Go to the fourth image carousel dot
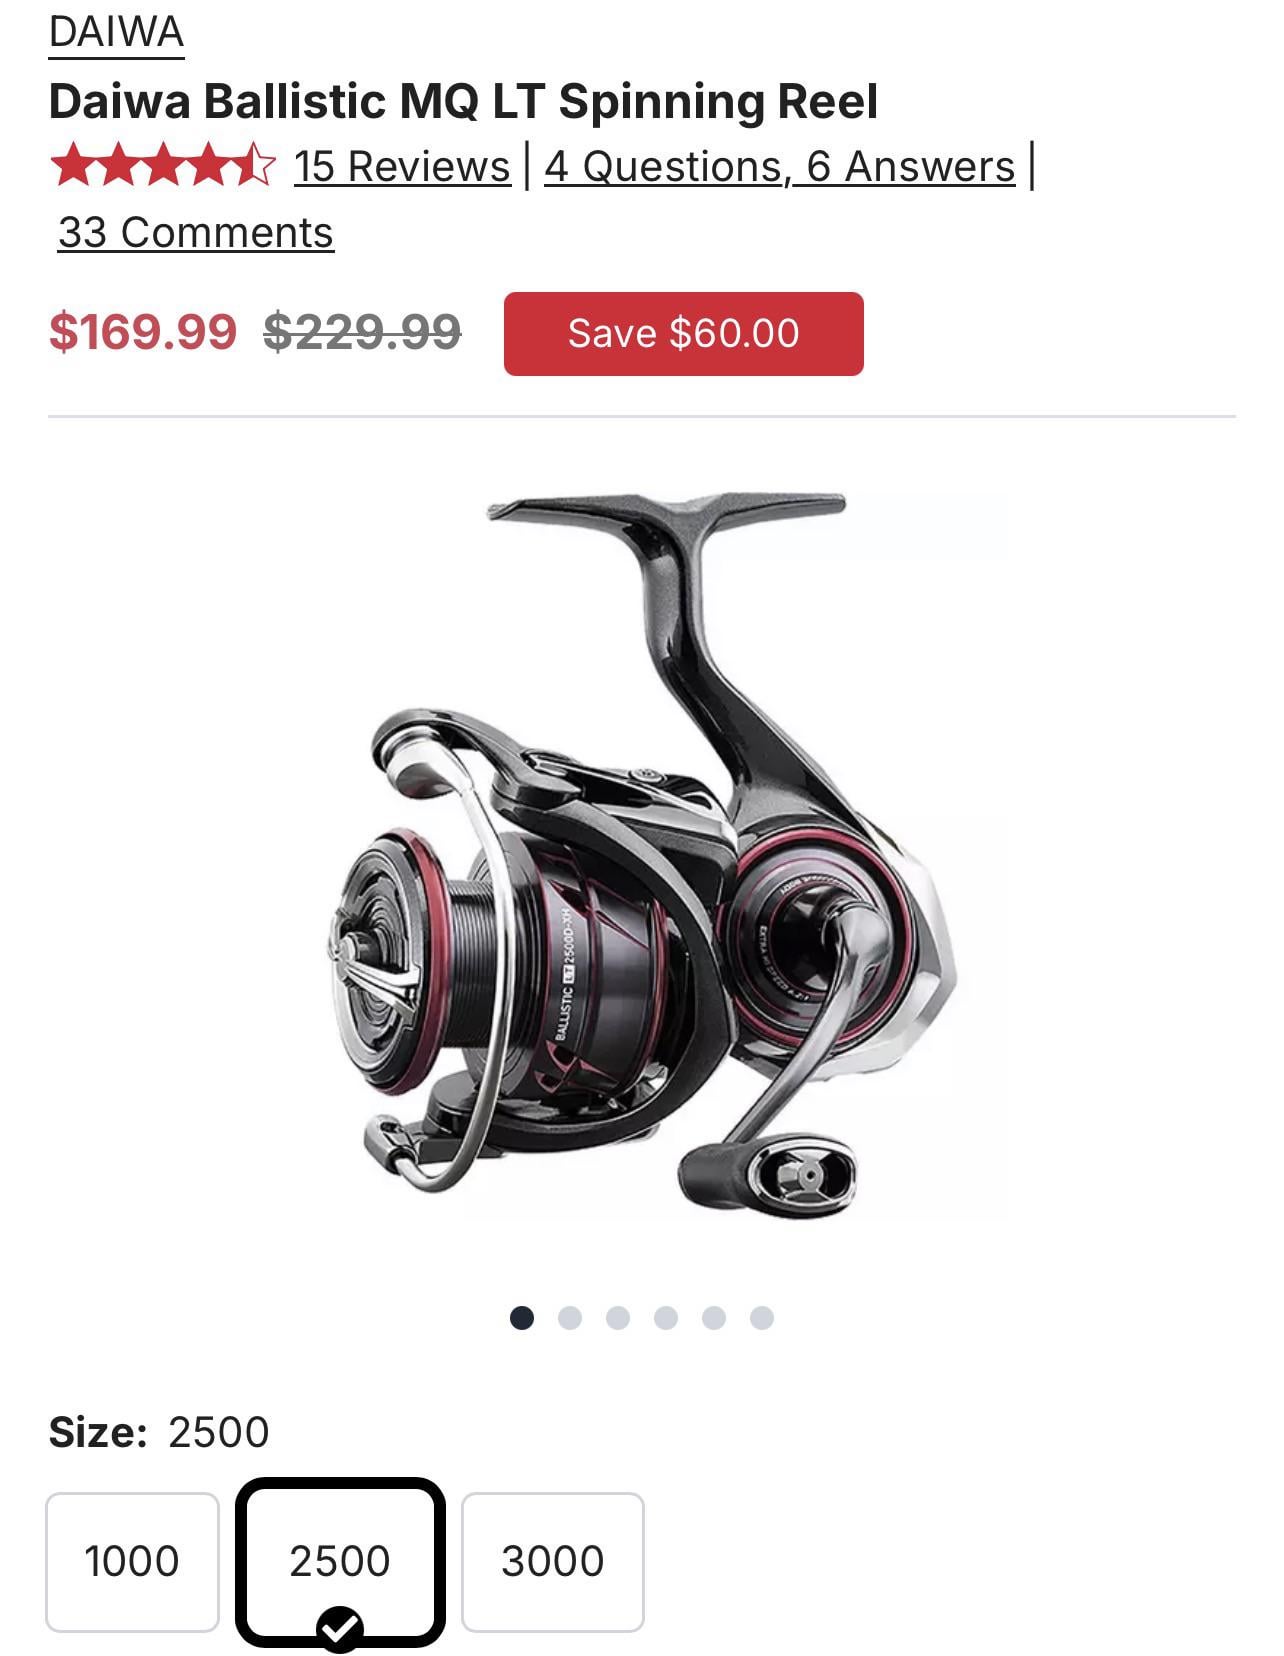Image resolution: width=1284 pixels, height=1656 pixels. (x=666, y=1318)
